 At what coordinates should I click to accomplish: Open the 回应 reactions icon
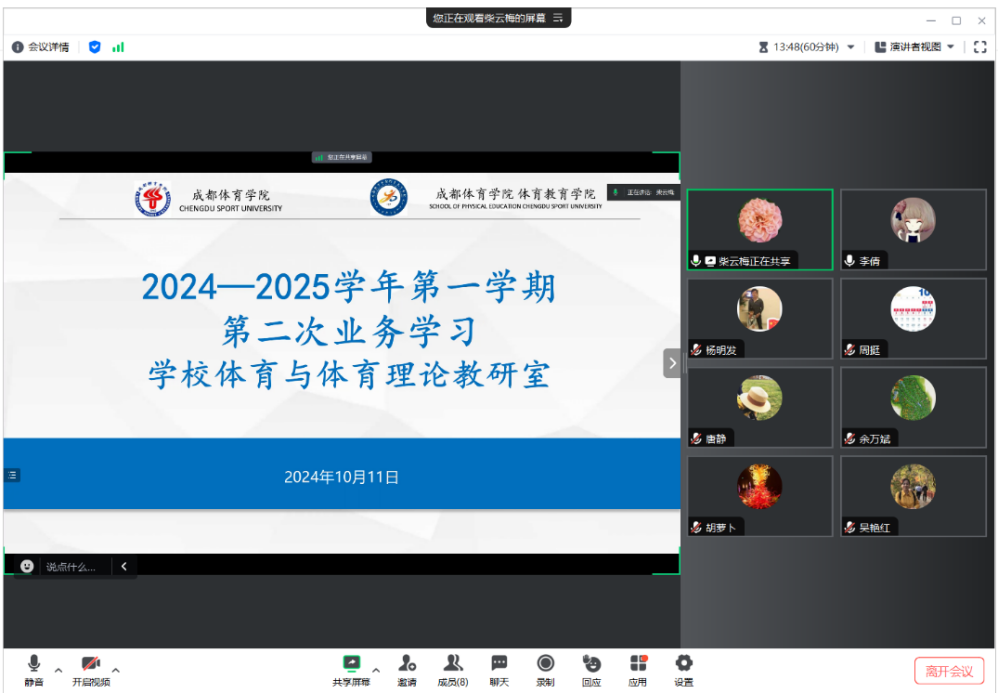point(591,668)
